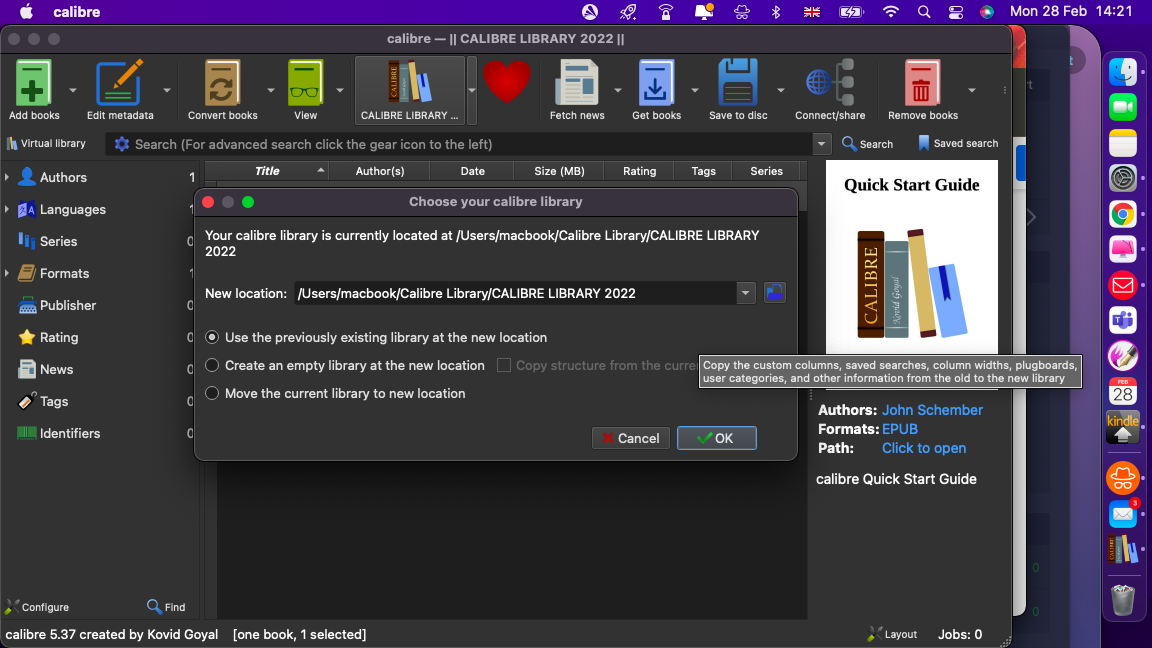This screenshot has width=1152, height=648.
Task: Expand the View dropdown arrow
Action: tap(339, 90)
